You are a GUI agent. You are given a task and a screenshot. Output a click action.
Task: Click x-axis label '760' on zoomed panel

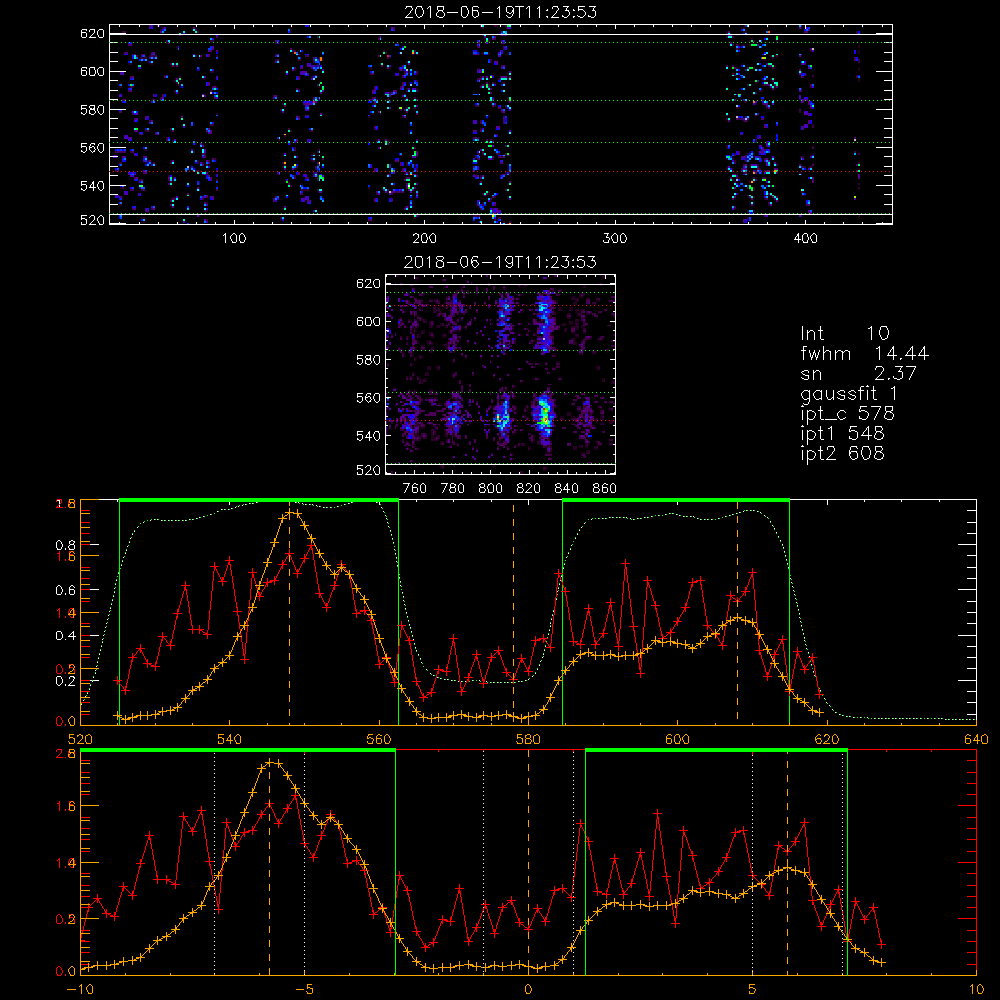pos(415,489)
